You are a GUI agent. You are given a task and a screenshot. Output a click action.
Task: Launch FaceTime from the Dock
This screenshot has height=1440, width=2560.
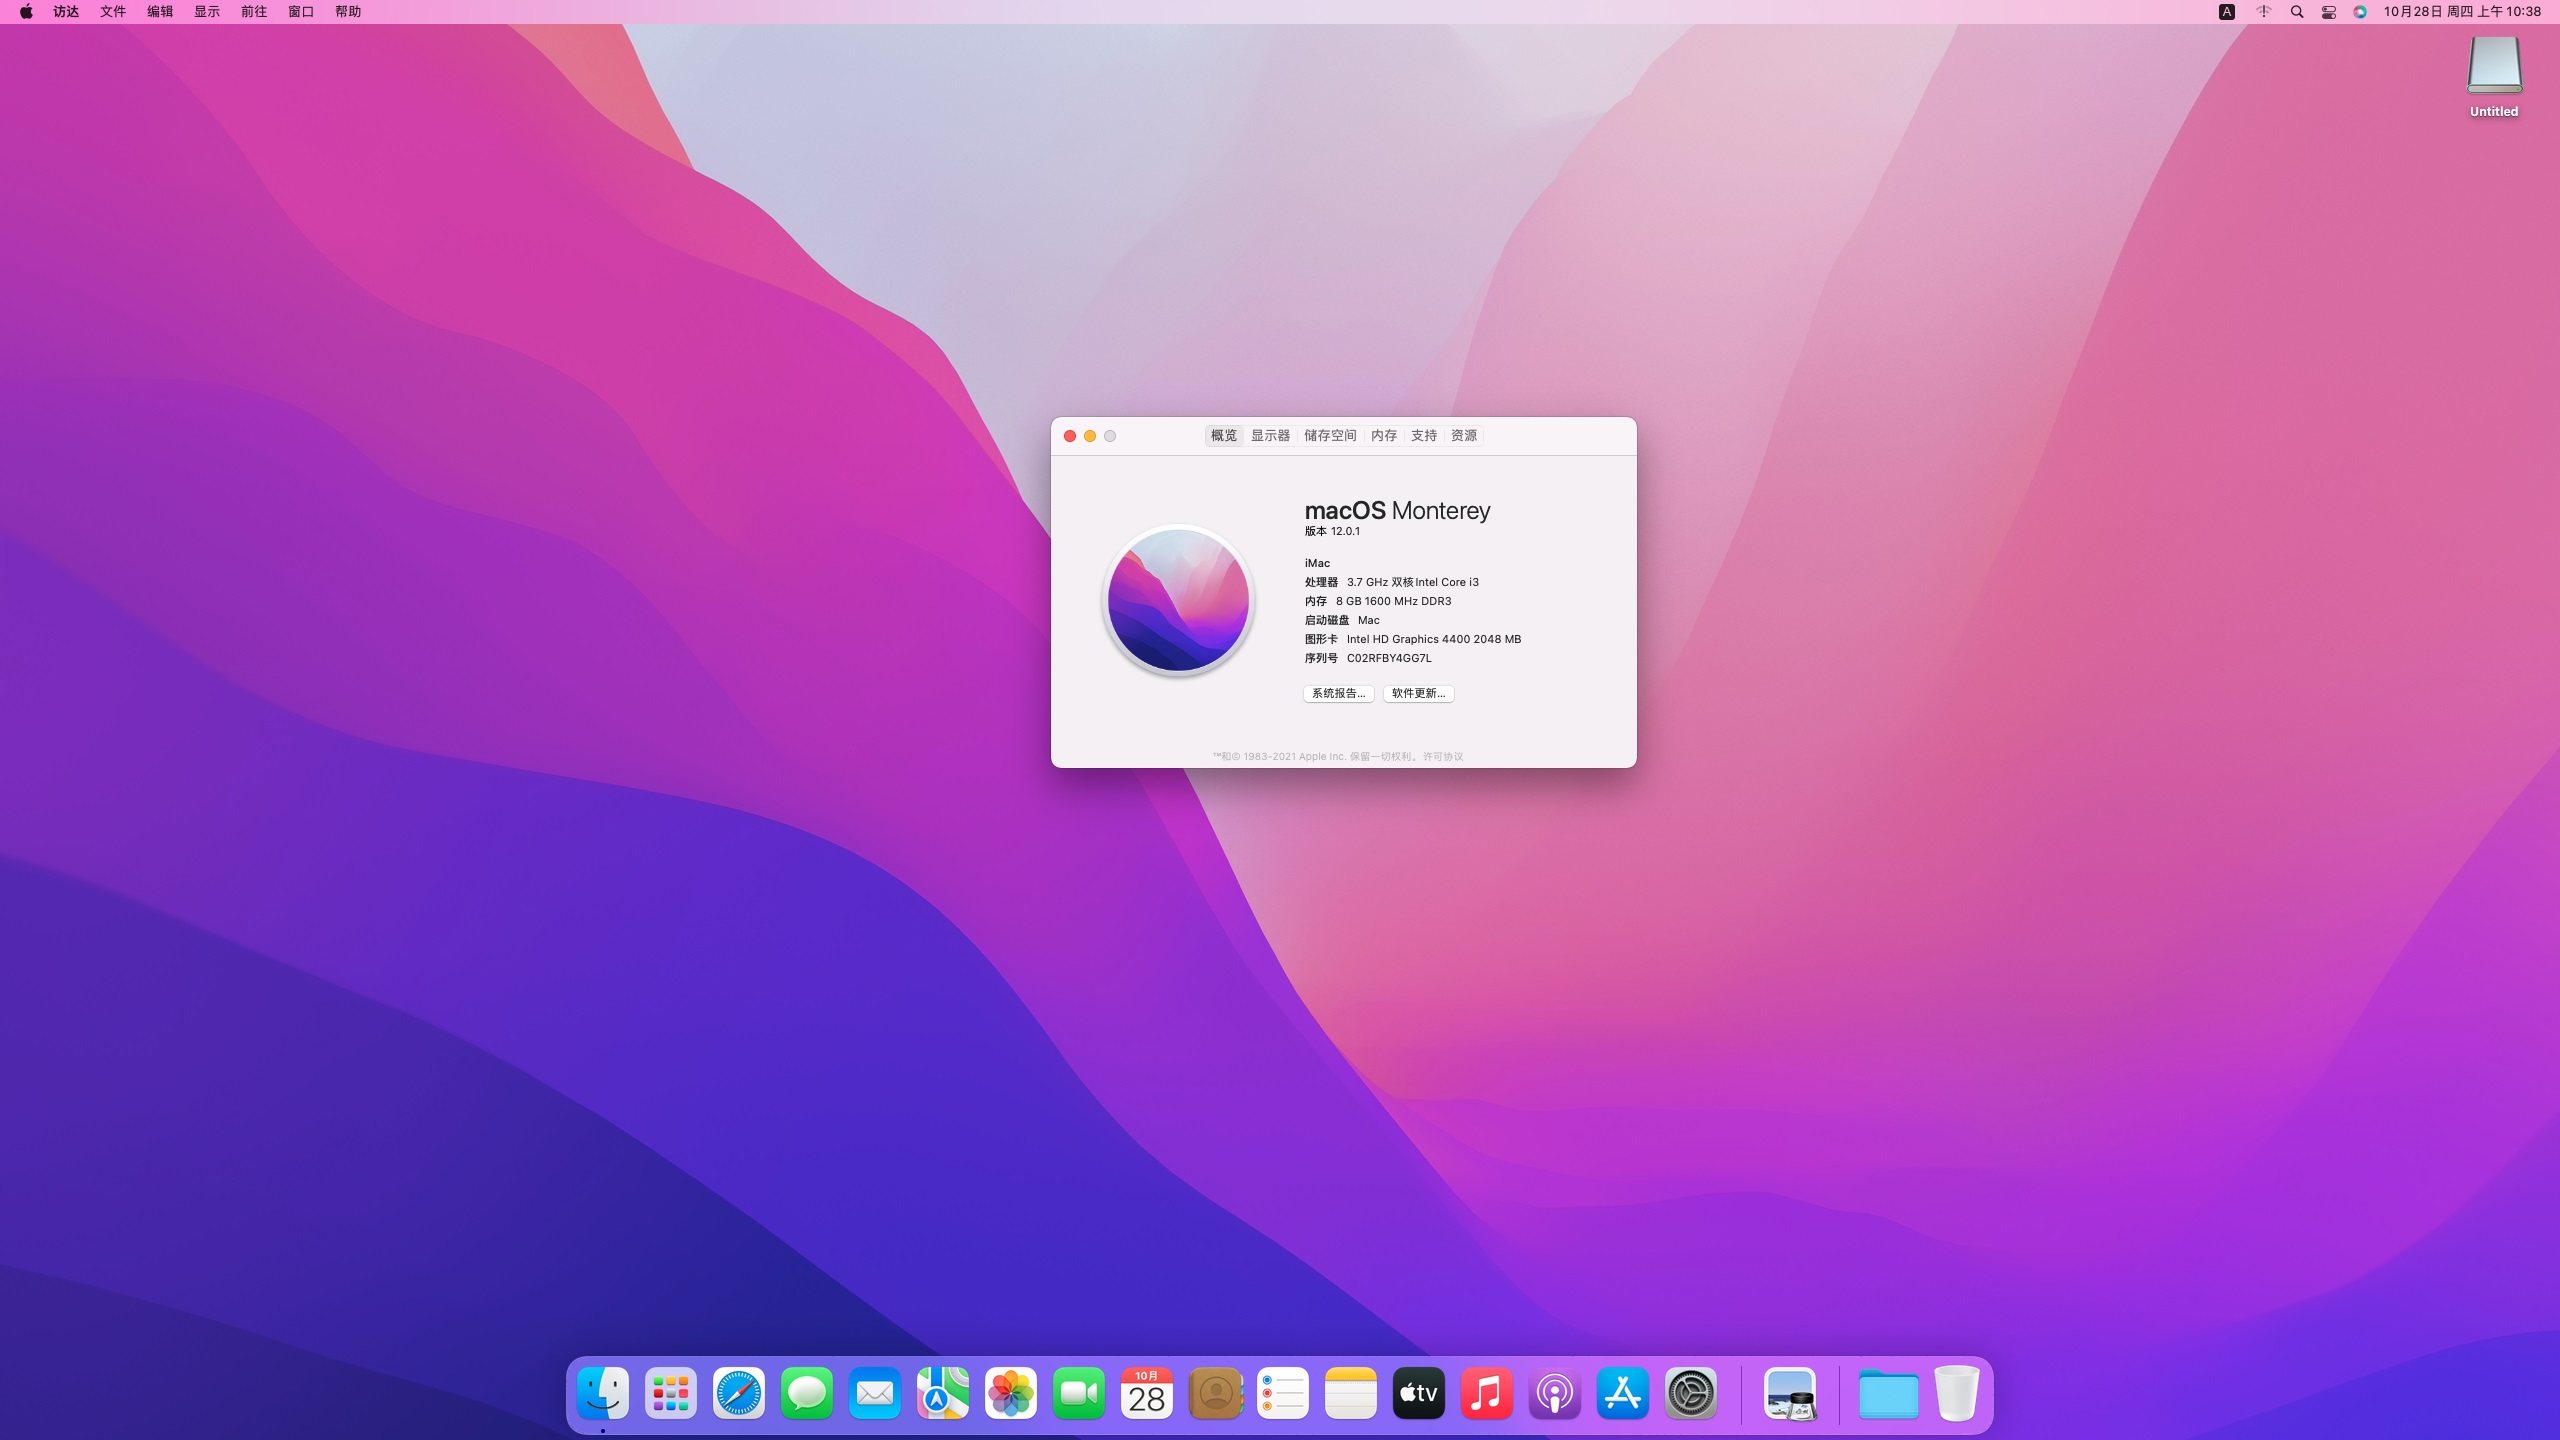pyautogui.click(x=1079, y=1393)
